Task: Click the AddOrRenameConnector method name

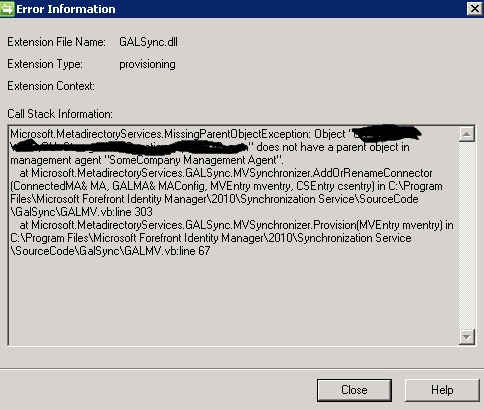Action: 372,173
